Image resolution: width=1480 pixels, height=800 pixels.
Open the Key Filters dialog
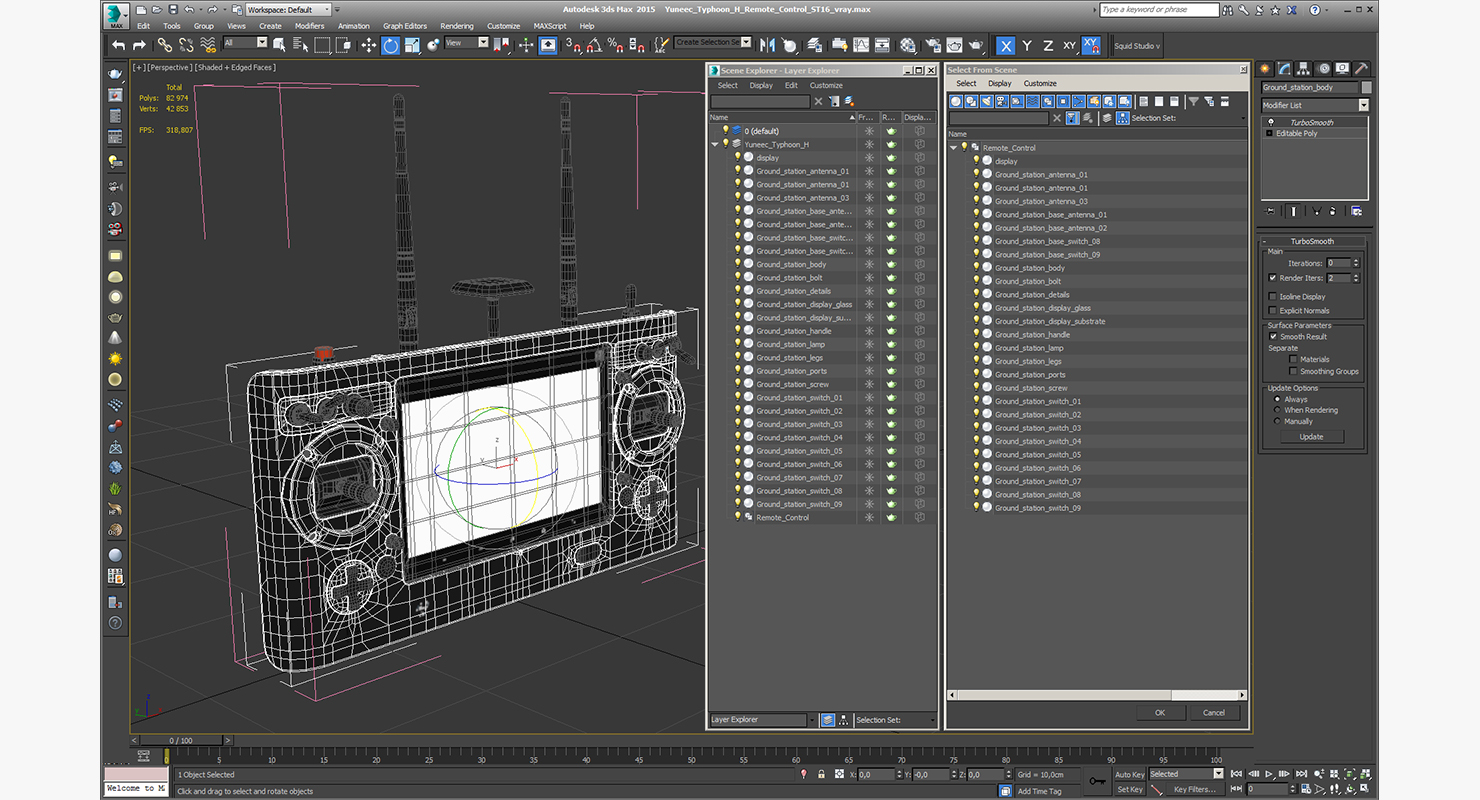1194,789
